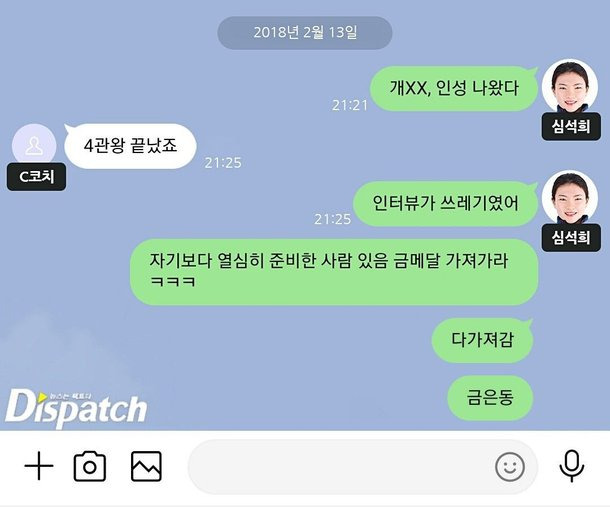Click the C코치 name label
Screen dimensions: 610x507
click(x=36, y=177)
